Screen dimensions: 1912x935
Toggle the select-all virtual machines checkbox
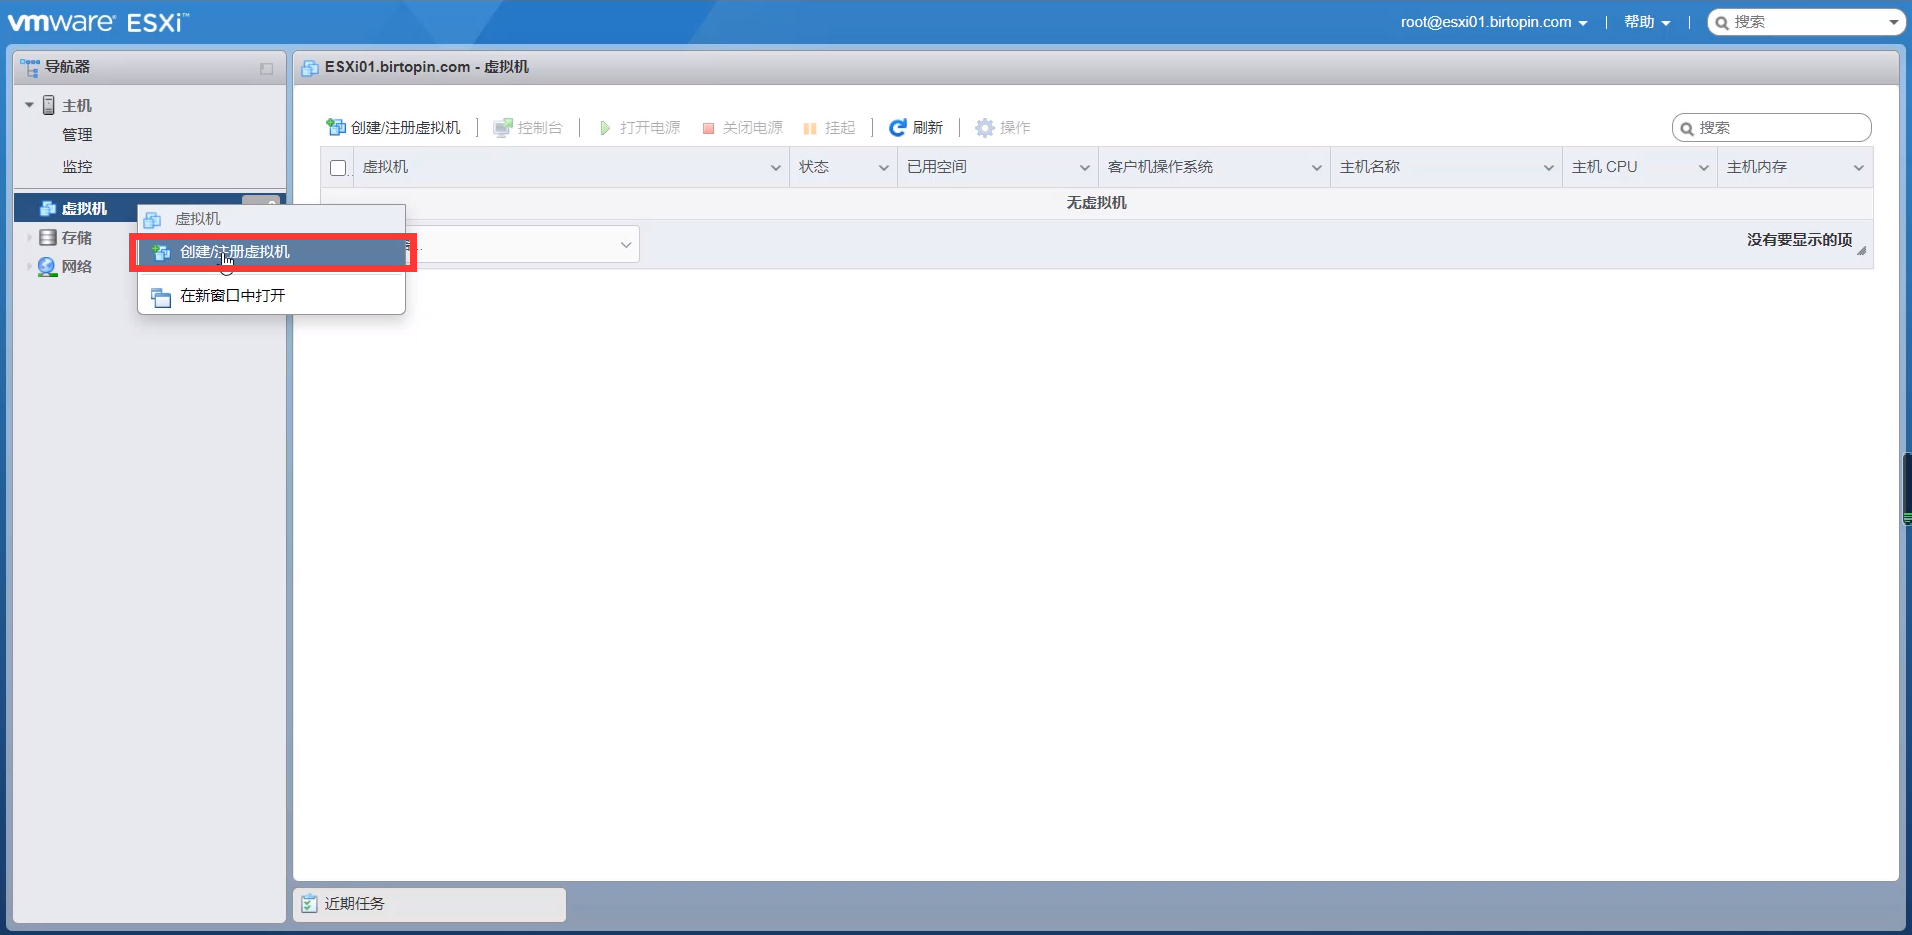point(338,168)
